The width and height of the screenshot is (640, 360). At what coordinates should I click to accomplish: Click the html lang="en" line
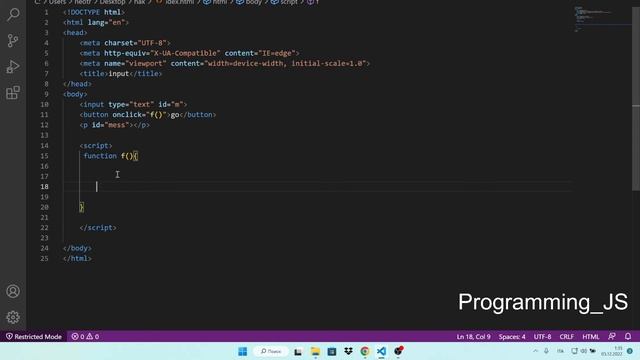coord(96,22)
